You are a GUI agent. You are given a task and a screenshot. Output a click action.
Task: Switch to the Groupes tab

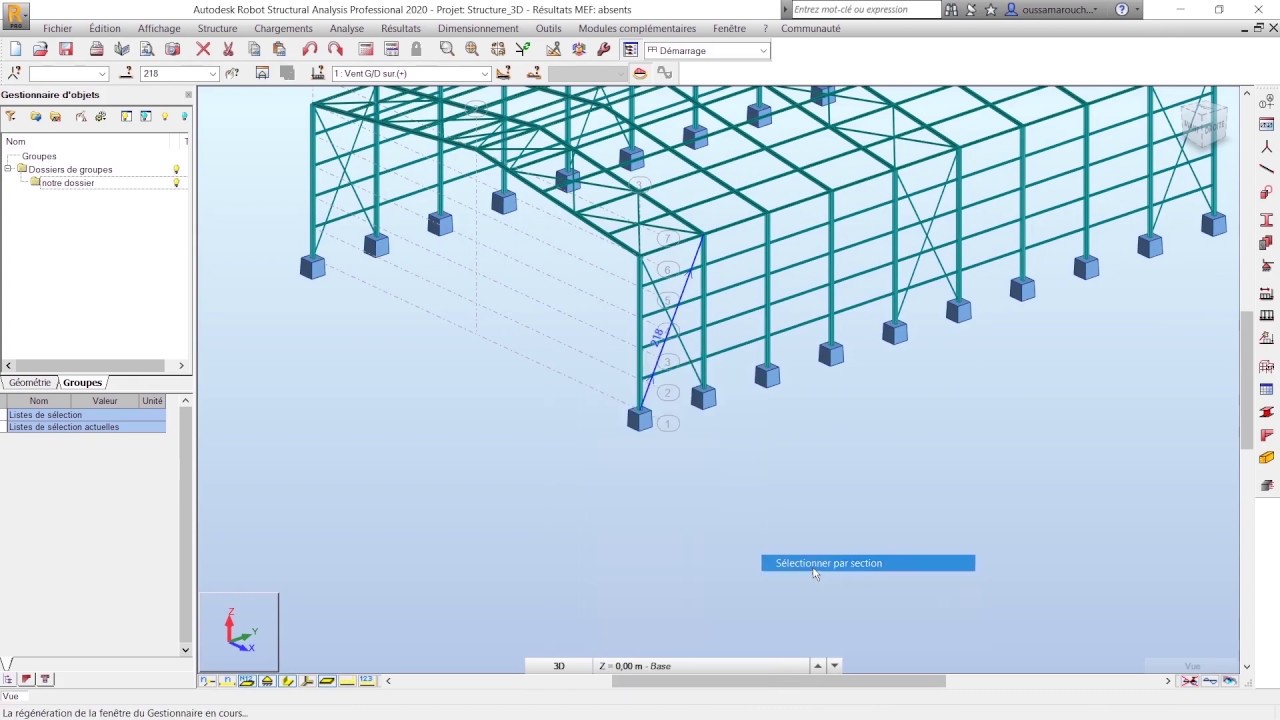[82, 383]
